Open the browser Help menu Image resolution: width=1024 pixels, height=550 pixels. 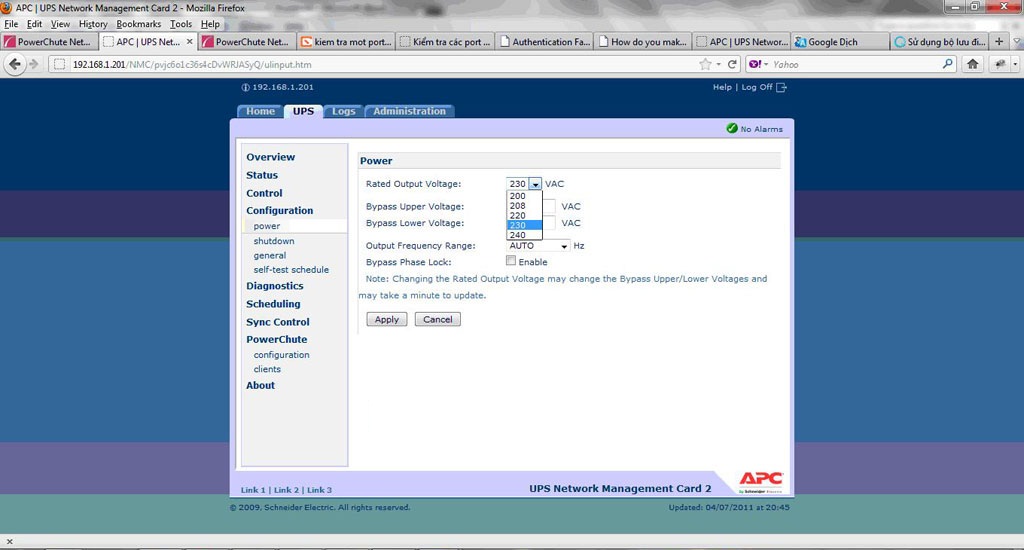(210, 24)
